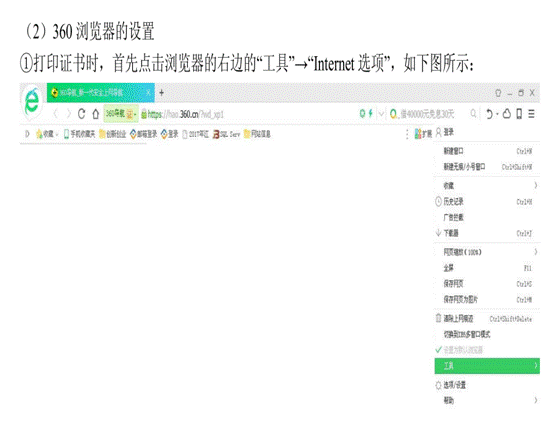The width and height of the screenshot is (553, 431).
Task: Open the 创新创业 bookmark folder
Action: 113,134
